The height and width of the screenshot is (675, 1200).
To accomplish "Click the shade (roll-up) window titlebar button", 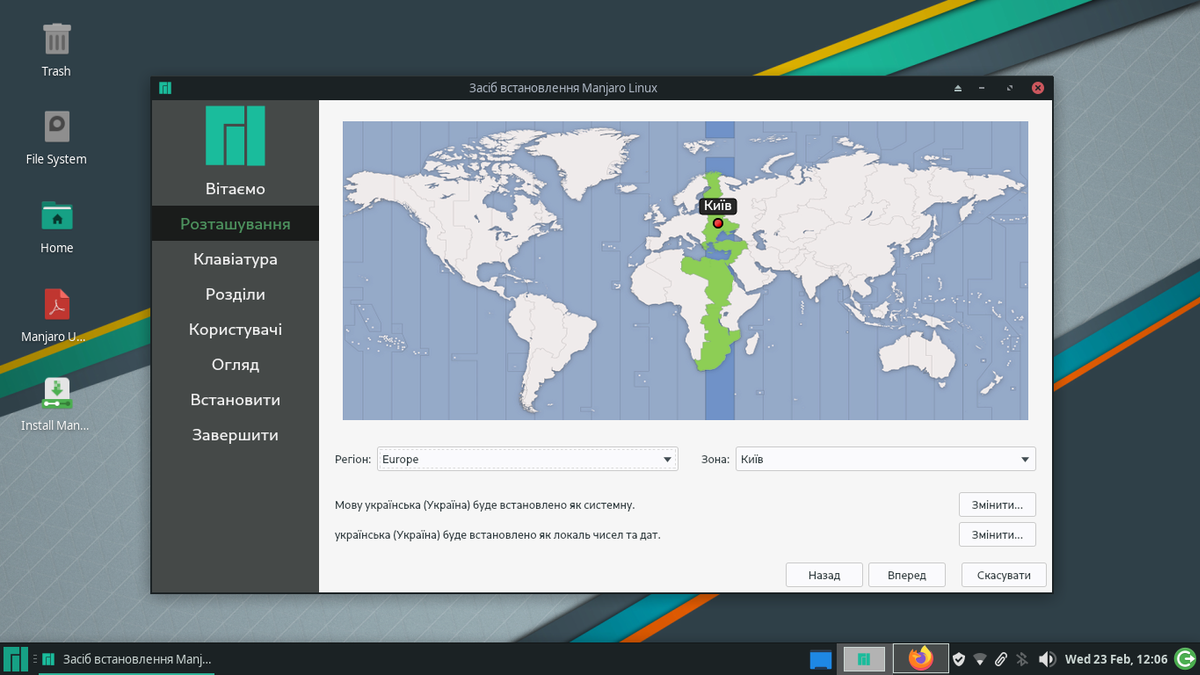I will (958, 88).
